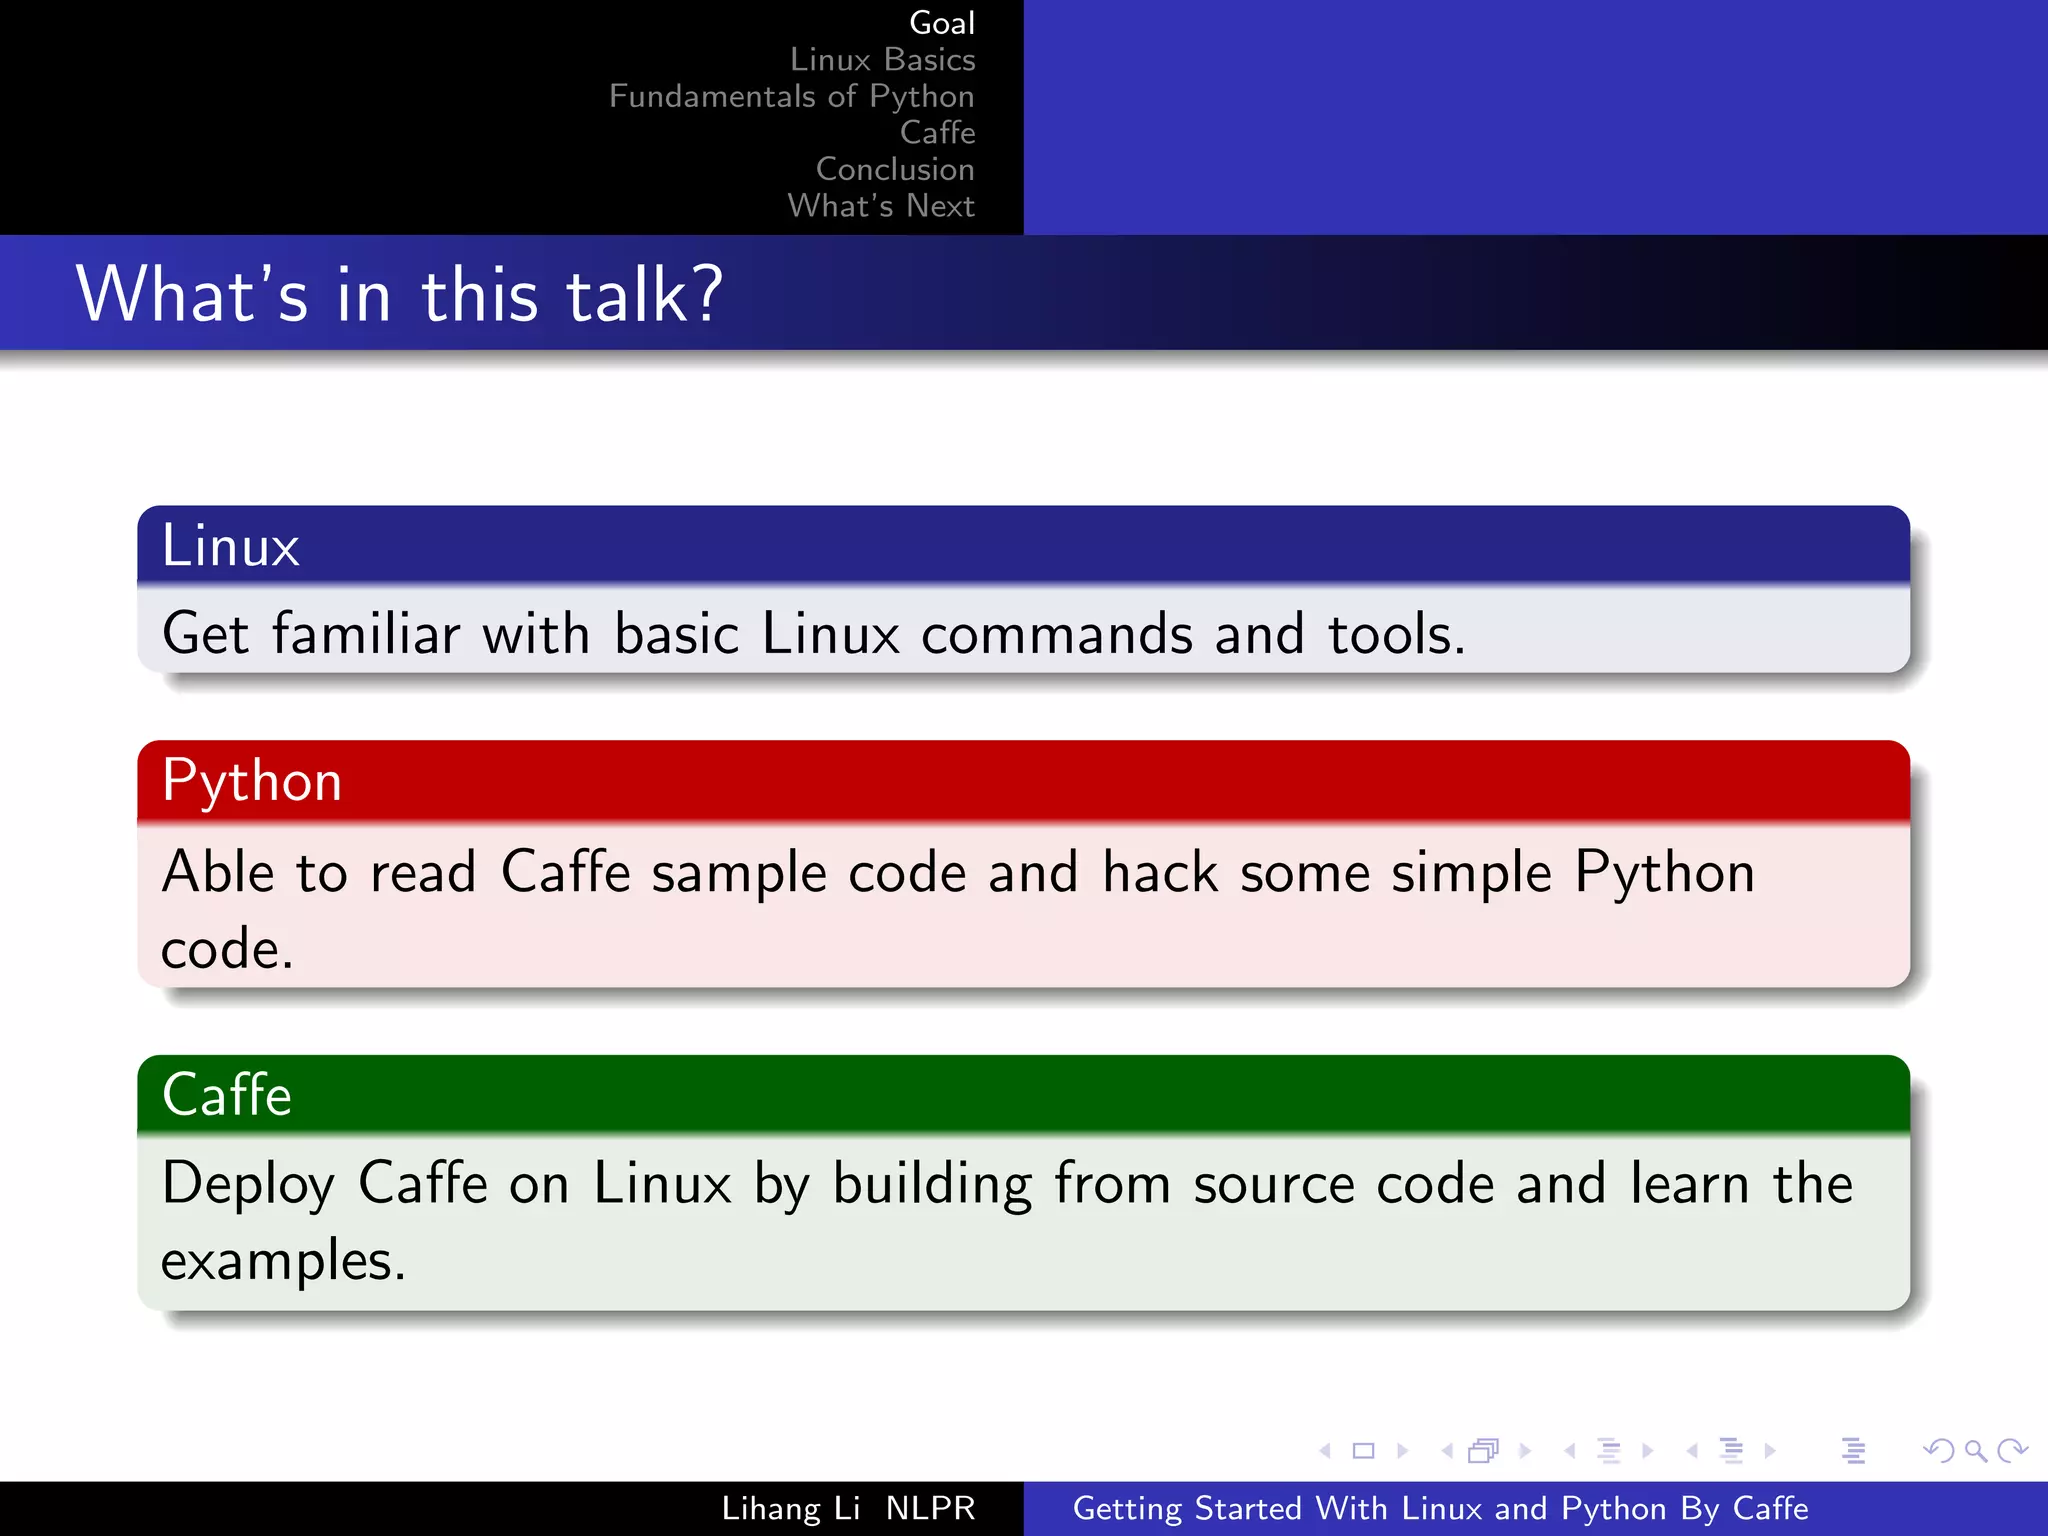Select the red Python block header
Screen dimensions: 2048x1536
click(1024, 780)
